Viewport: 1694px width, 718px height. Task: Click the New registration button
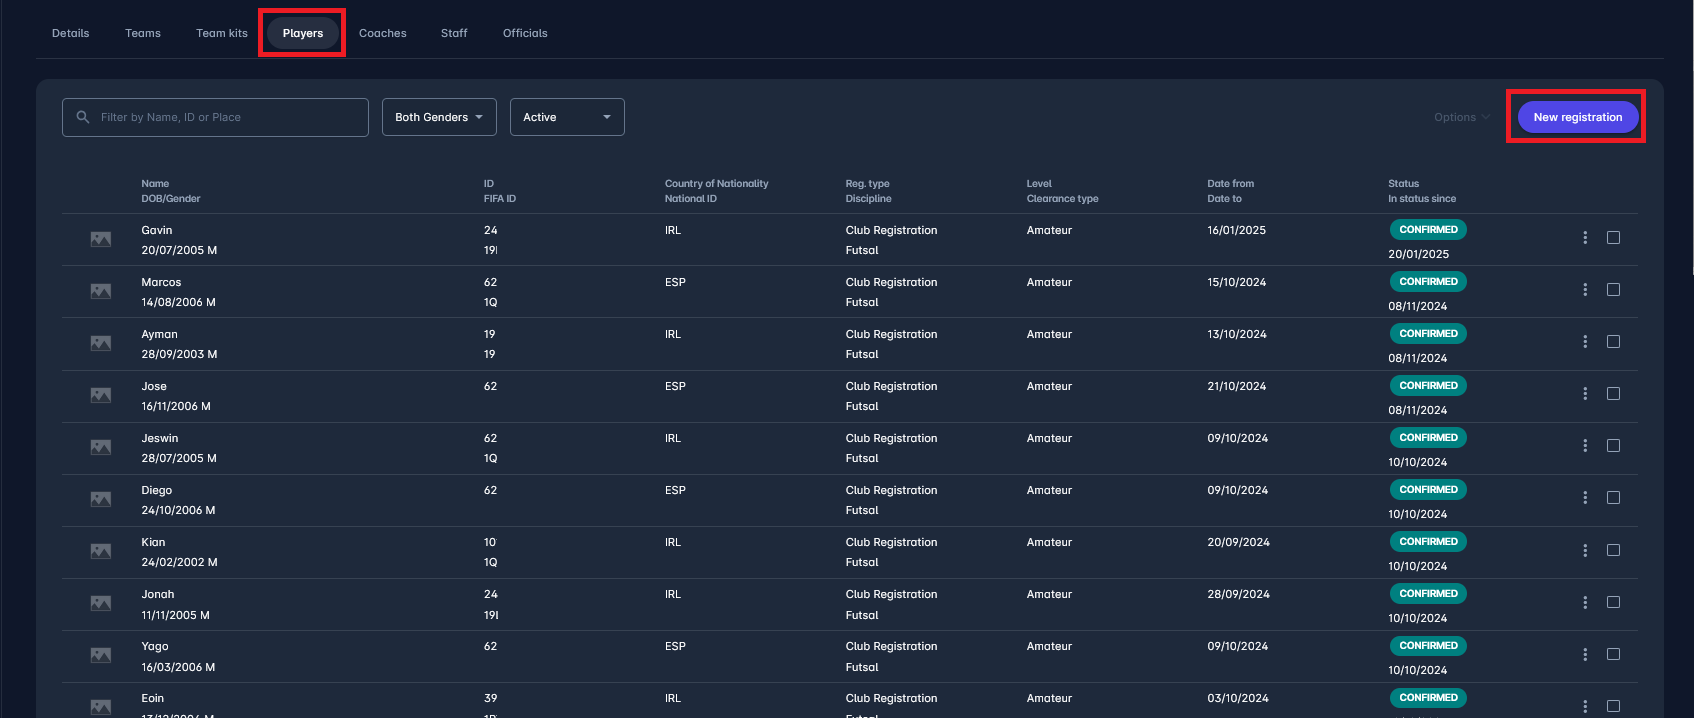[x=1577, y=117]
